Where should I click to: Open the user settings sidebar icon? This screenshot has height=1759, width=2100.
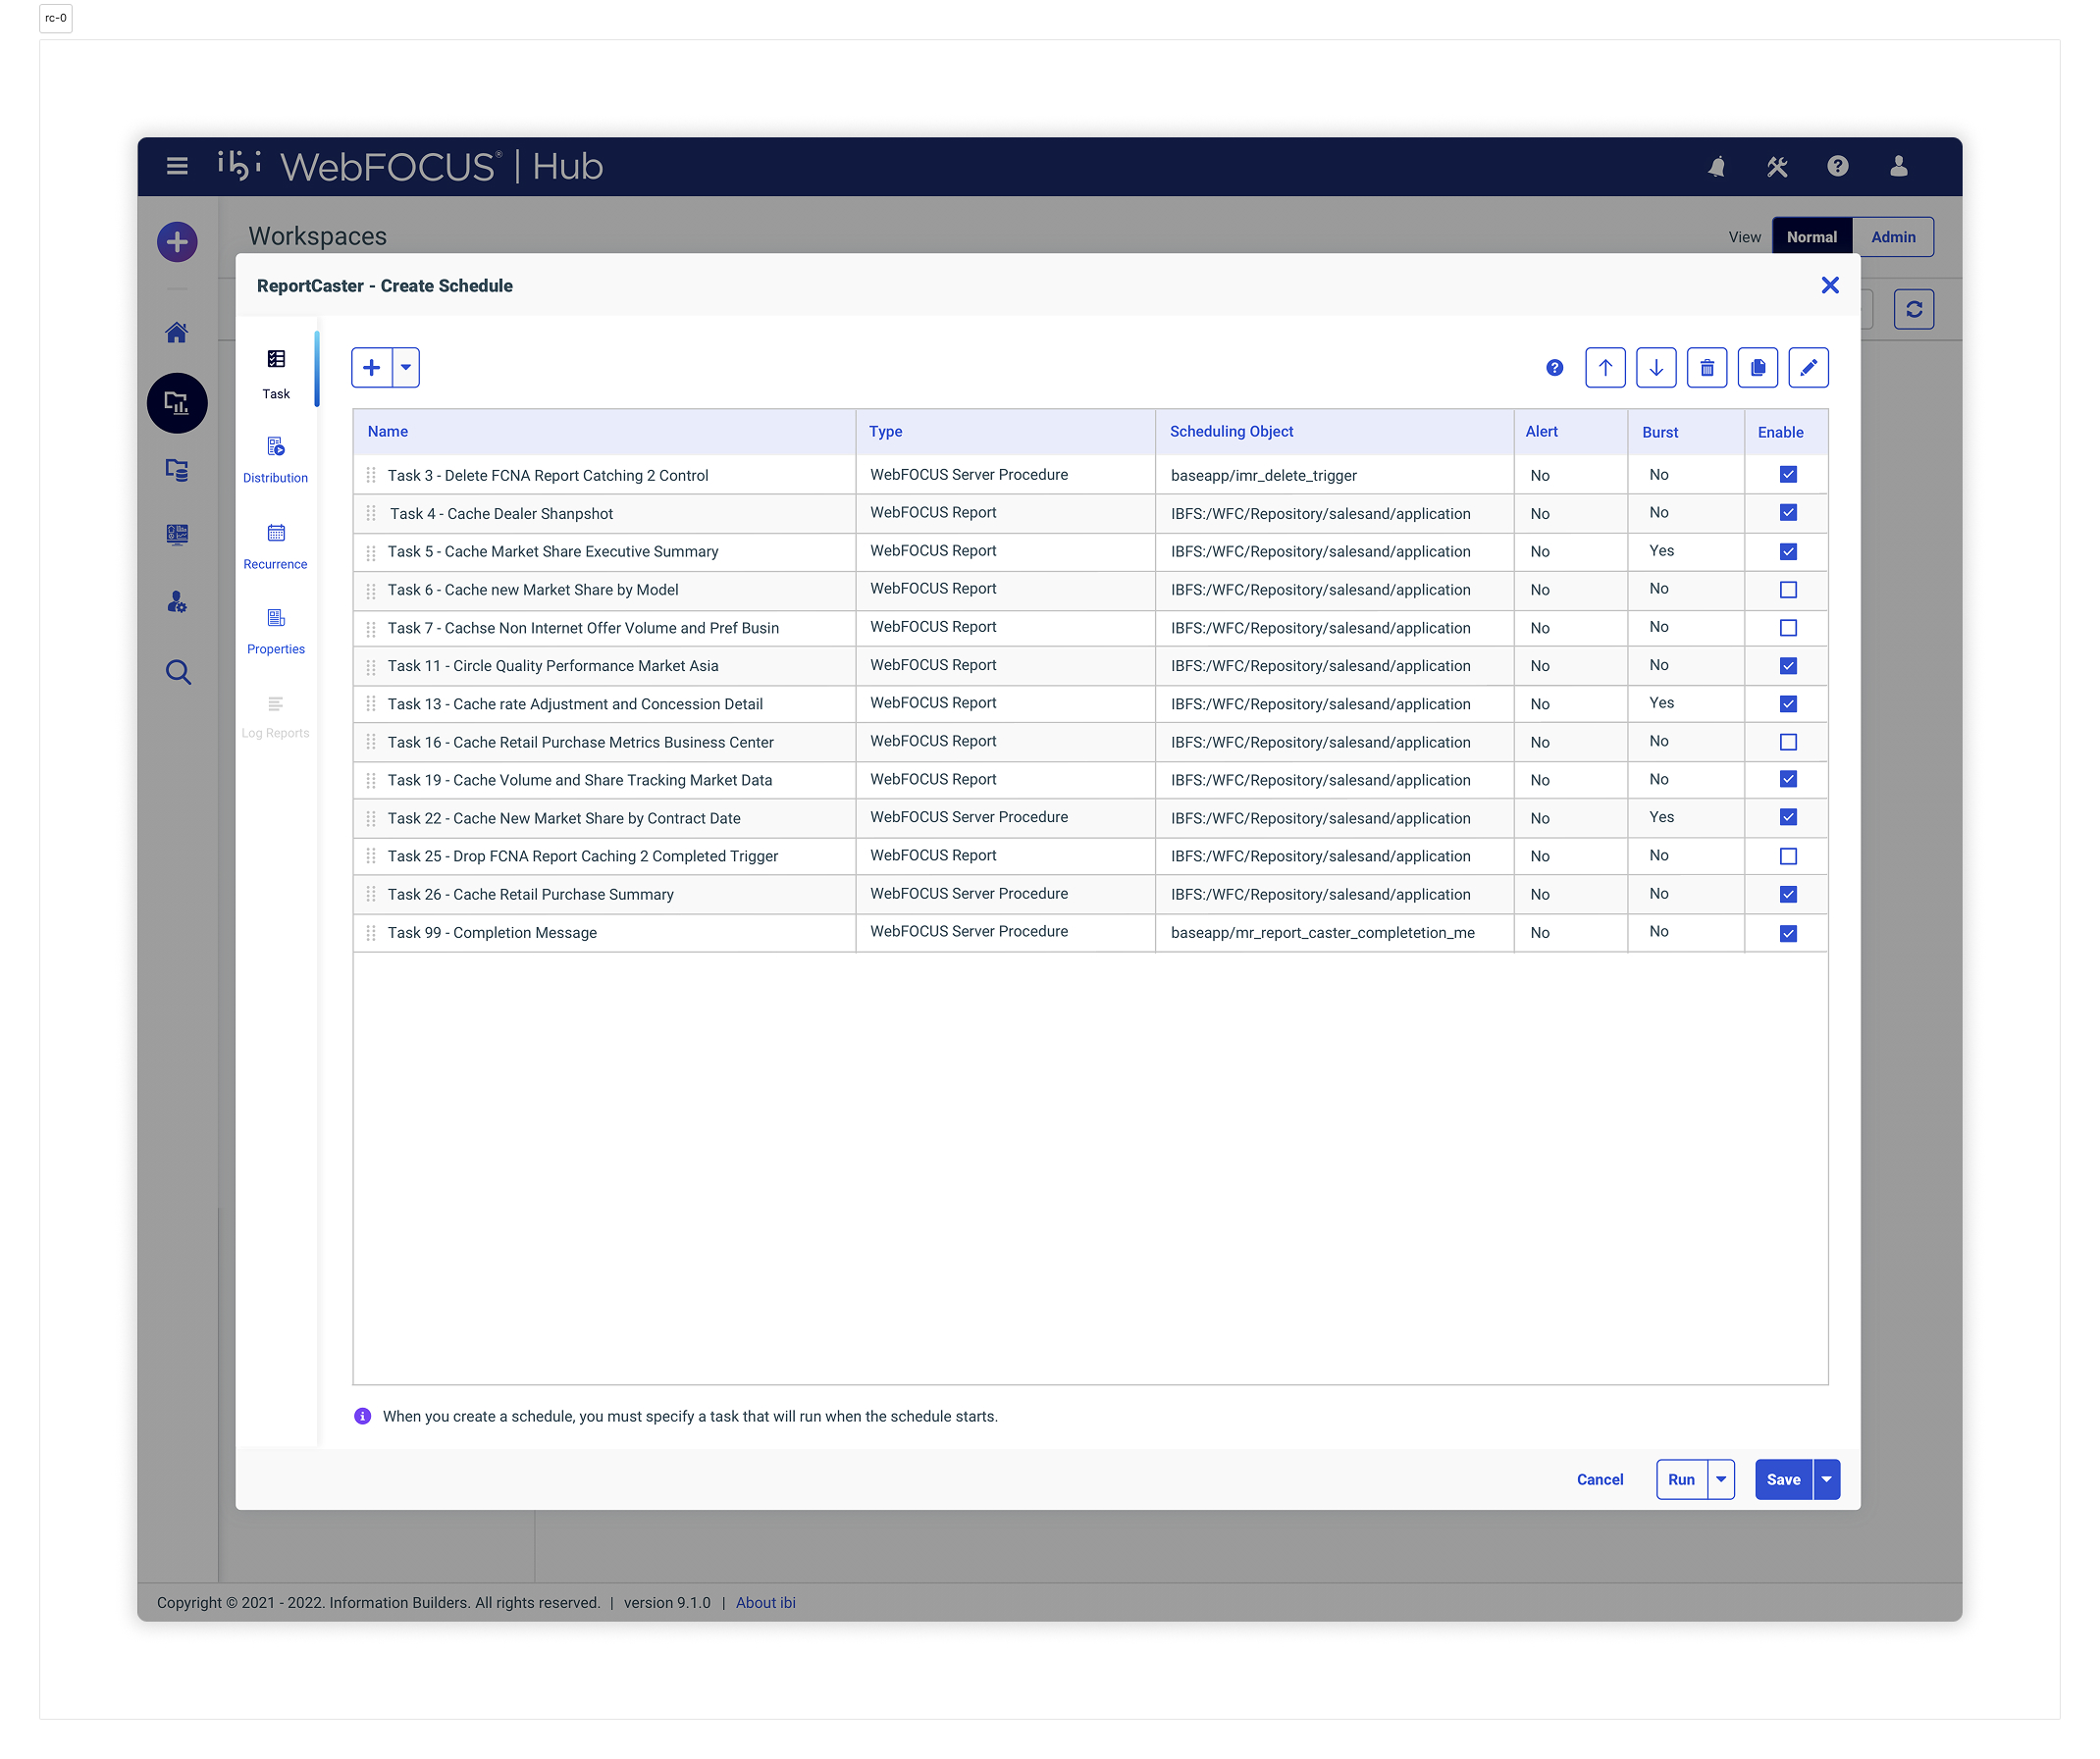pos(177,602)
